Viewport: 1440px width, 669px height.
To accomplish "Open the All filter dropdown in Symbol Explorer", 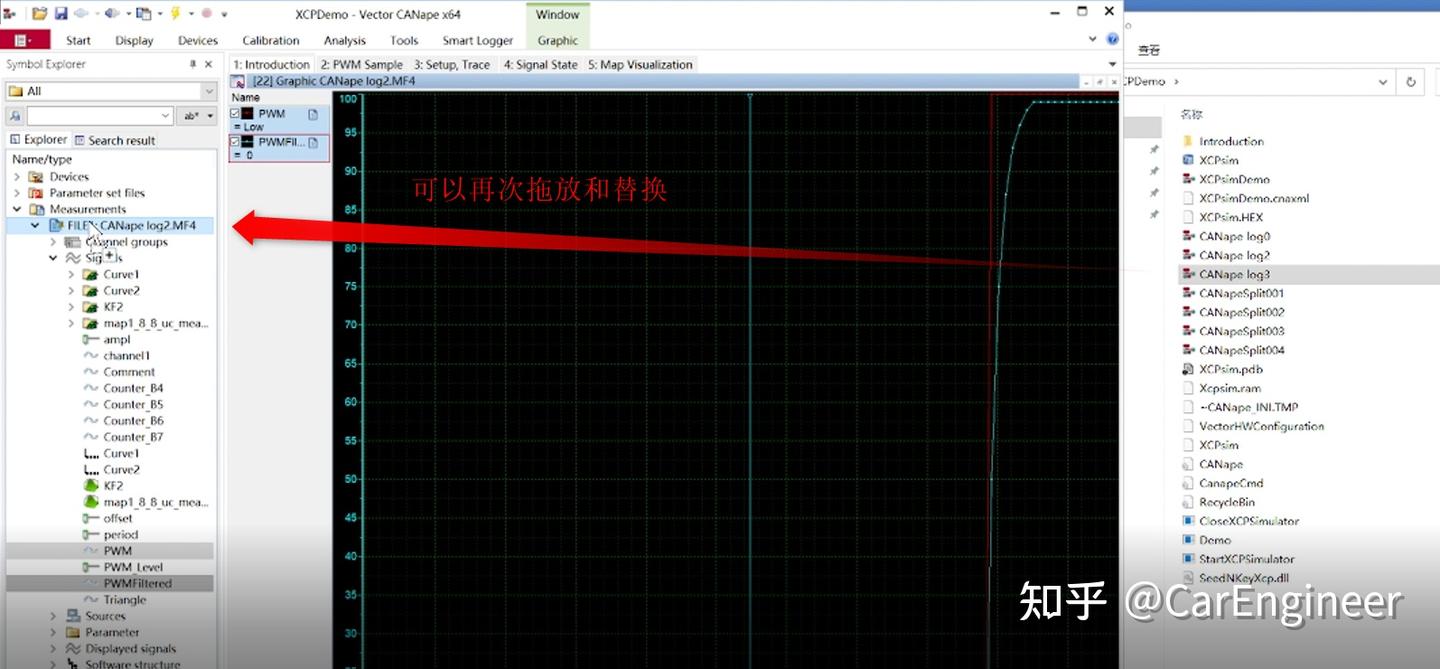I will click(210, 91).
